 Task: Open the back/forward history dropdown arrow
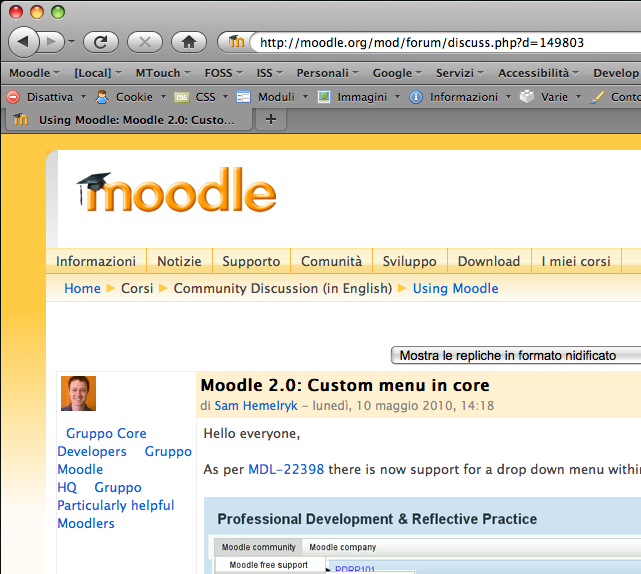pos(72,42)
